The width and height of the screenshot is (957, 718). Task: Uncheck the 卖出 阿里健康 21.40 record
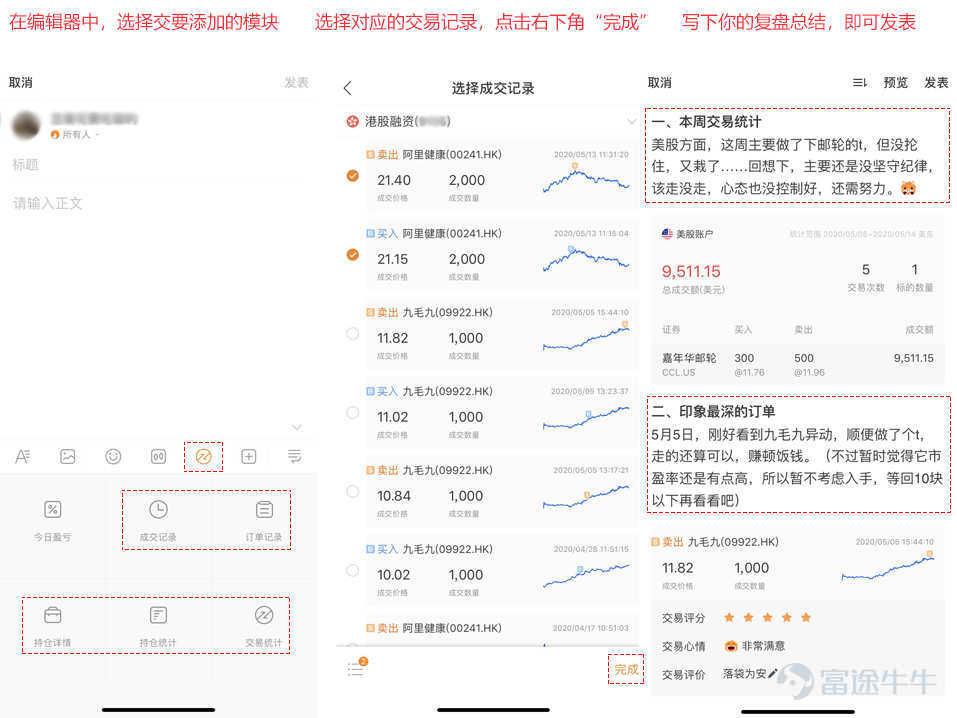tap(353, 176)
